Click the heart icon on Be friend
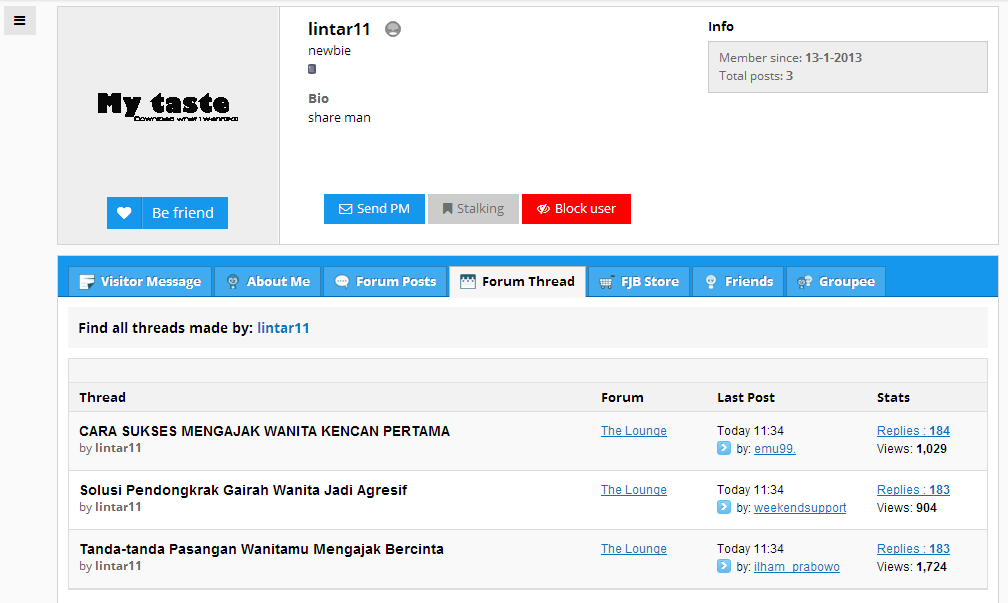This screenshot has width=1008, height=603. (124, 213)
